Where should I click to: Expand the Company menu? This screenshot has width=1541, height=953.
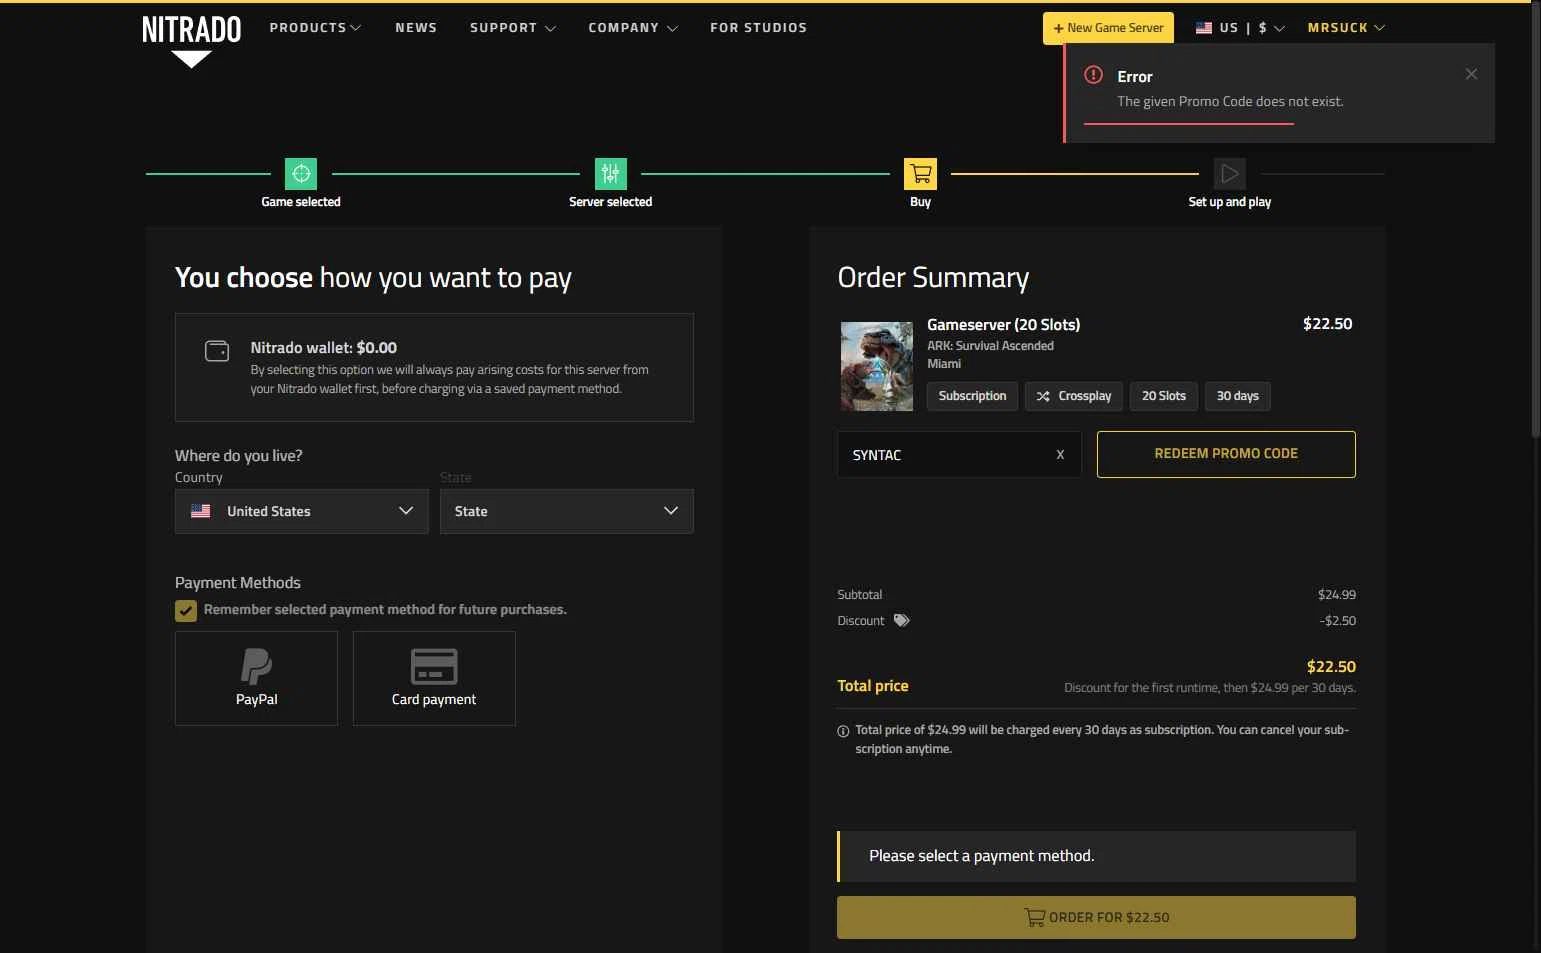[633, 28]
